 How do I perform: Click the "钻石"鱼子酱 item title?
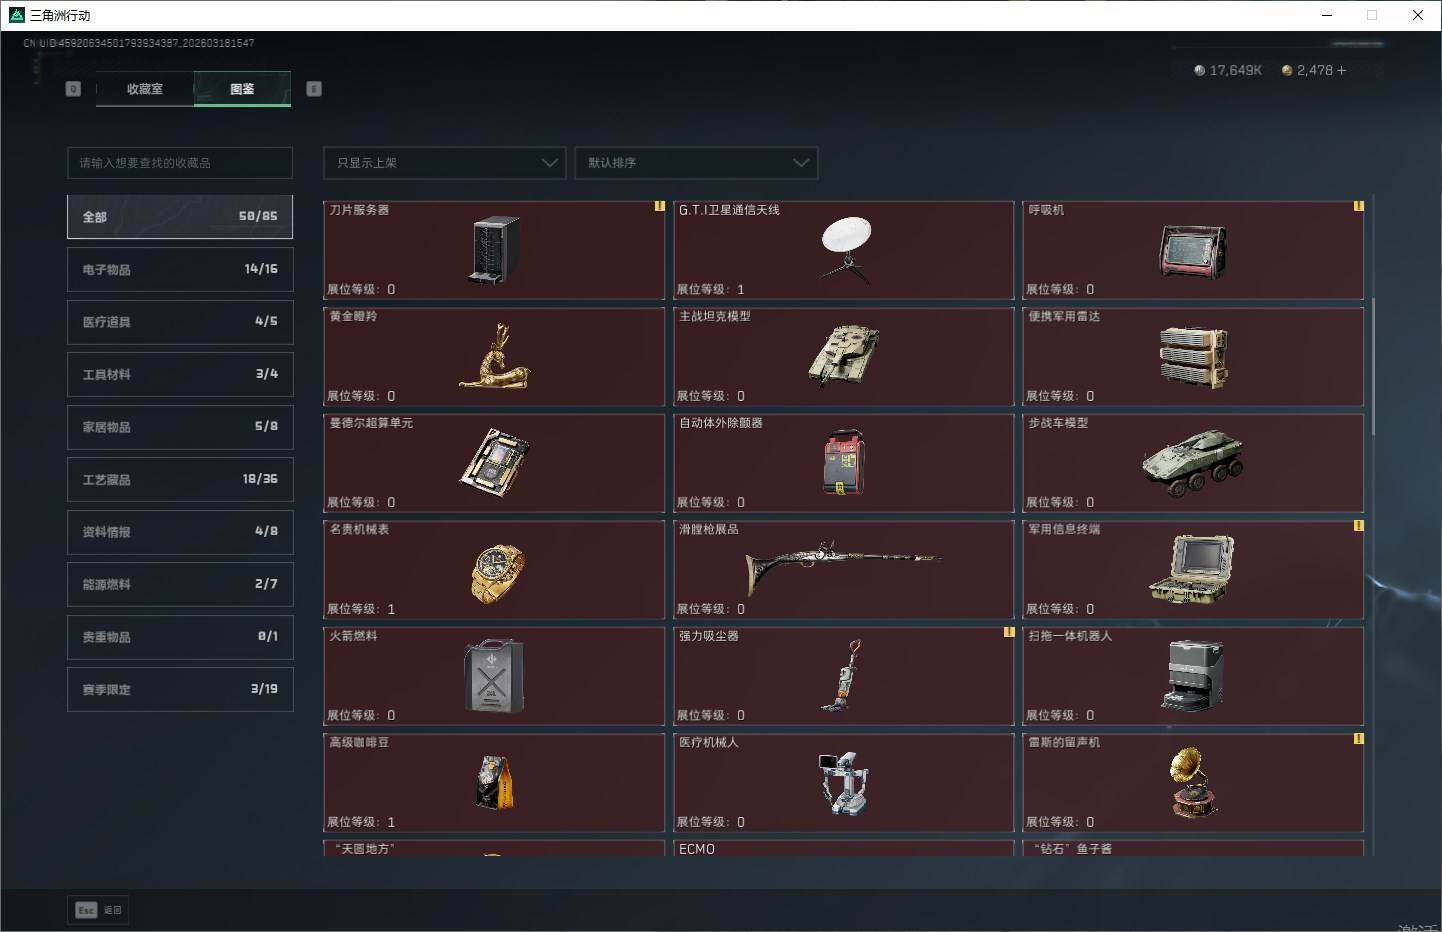pos(1072,849)
